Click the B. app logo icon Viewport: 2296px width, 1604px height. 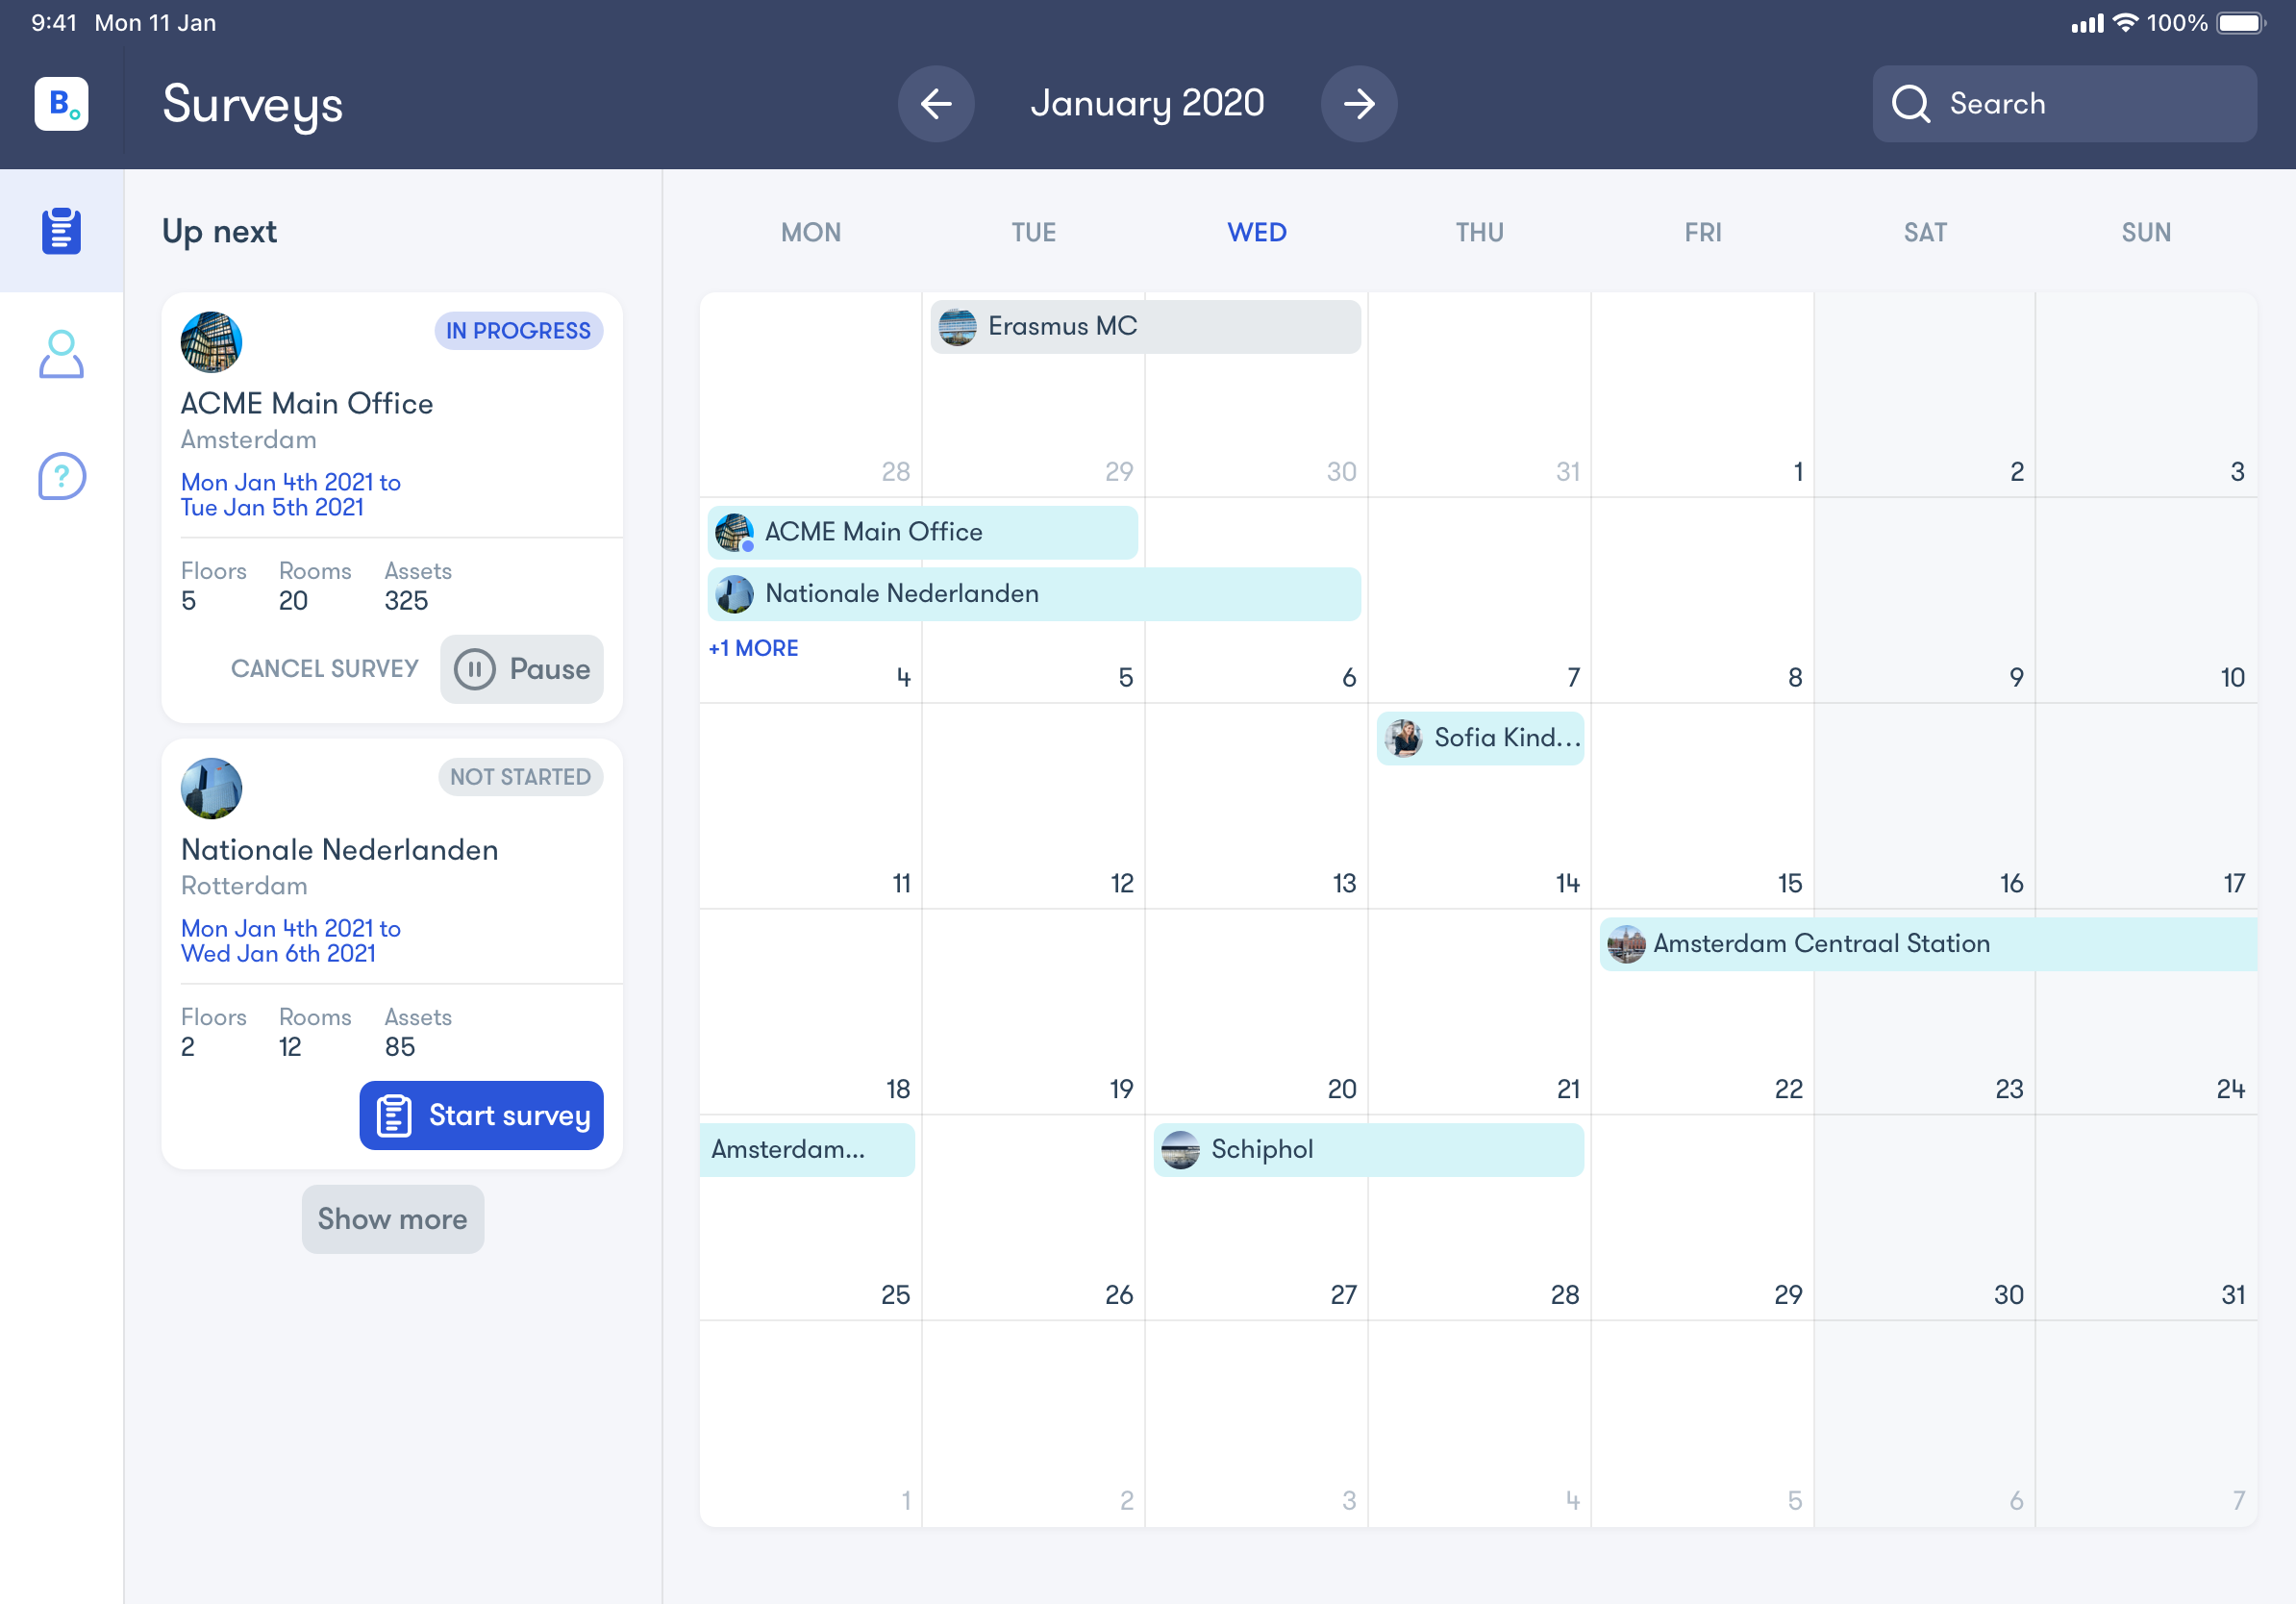click(61, 104)
